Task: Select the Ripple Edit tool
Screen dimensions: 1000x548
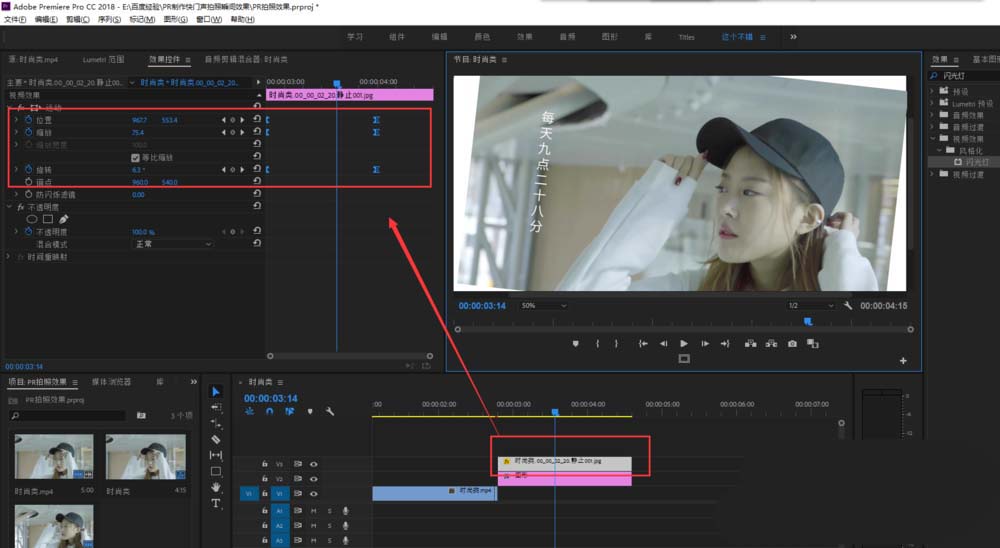Action: click(x=216, y=424)
